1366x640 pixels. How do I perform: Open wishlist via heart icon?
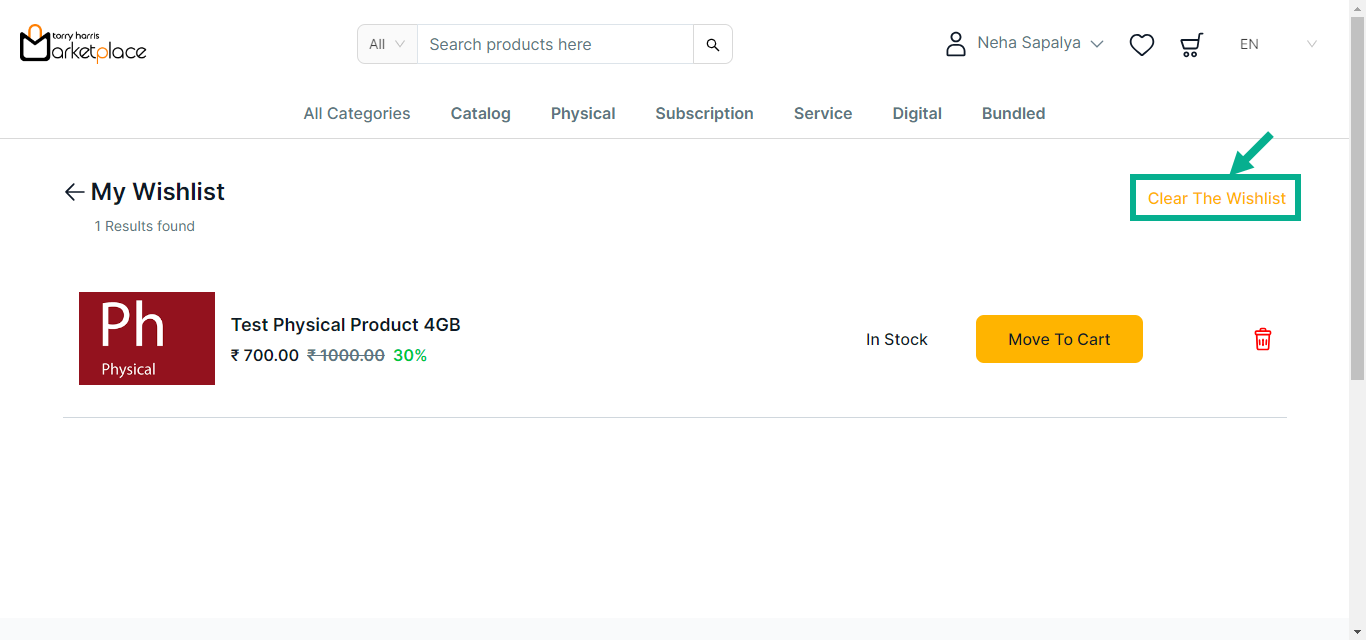click(1141, 44)
